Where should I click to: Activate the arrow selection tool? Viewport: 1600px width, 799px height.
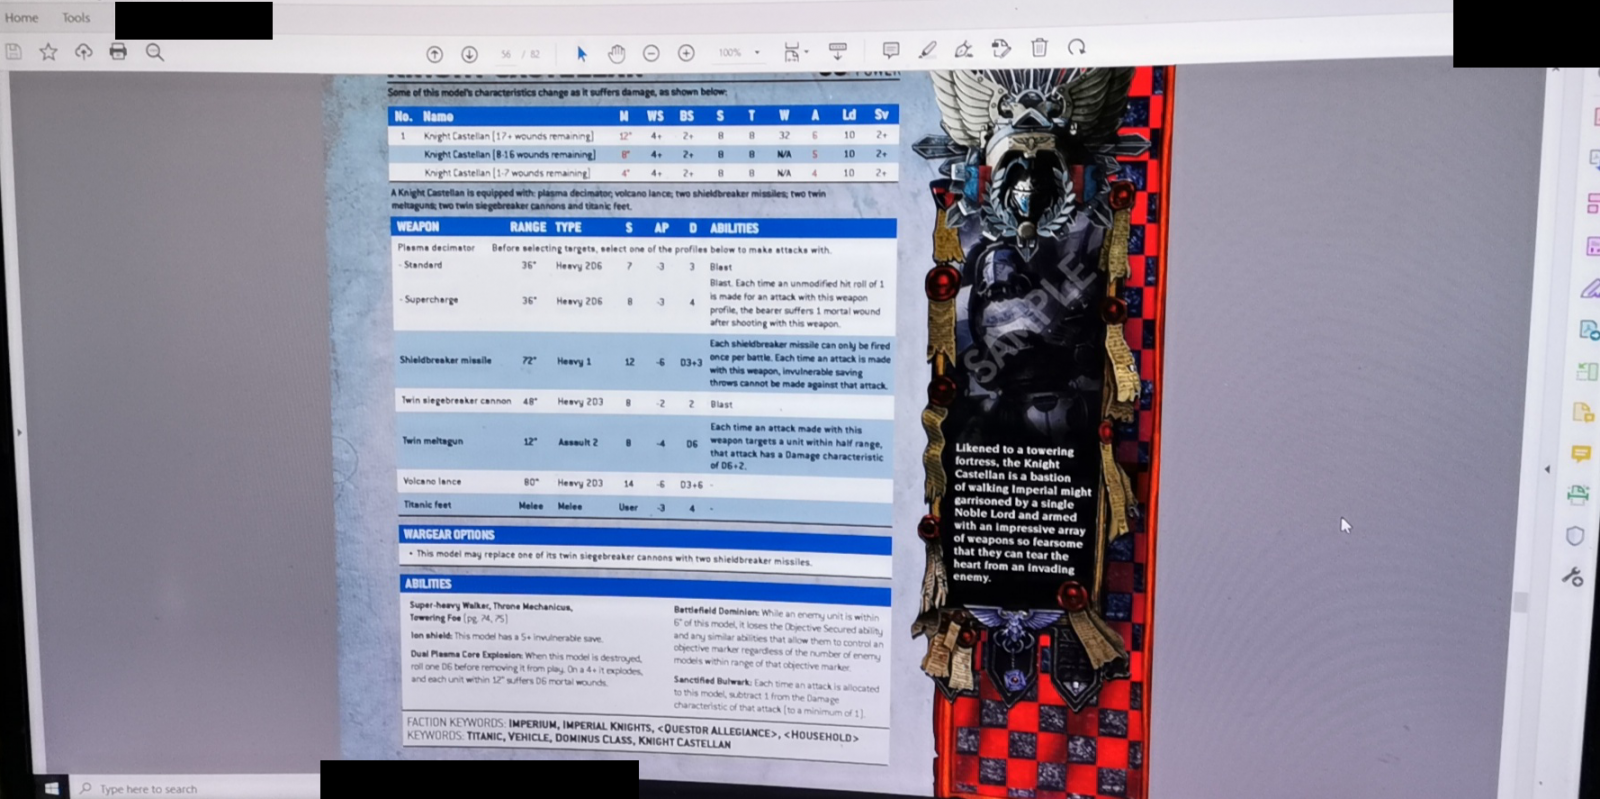coord(581,53)
